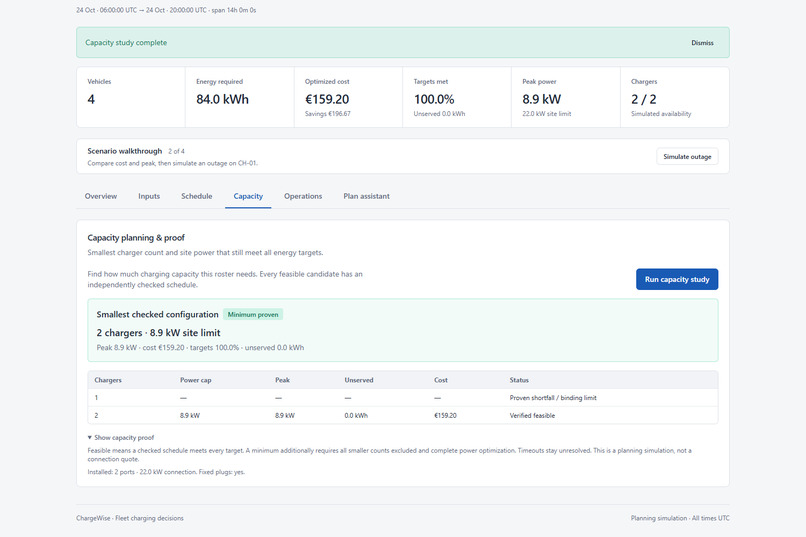
Task: Collapse the Show capacity proof disclosure
Action: 121,438
